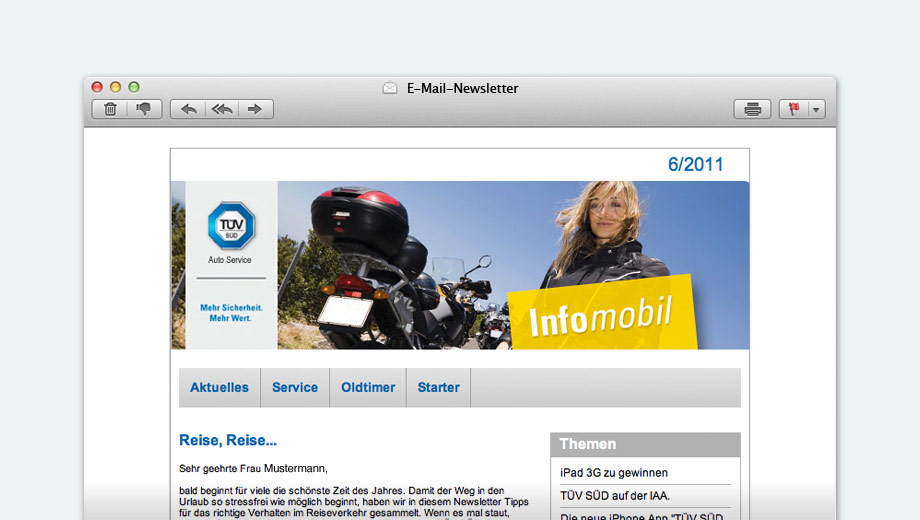Forward the email with the right arrow

pos(255,109)
